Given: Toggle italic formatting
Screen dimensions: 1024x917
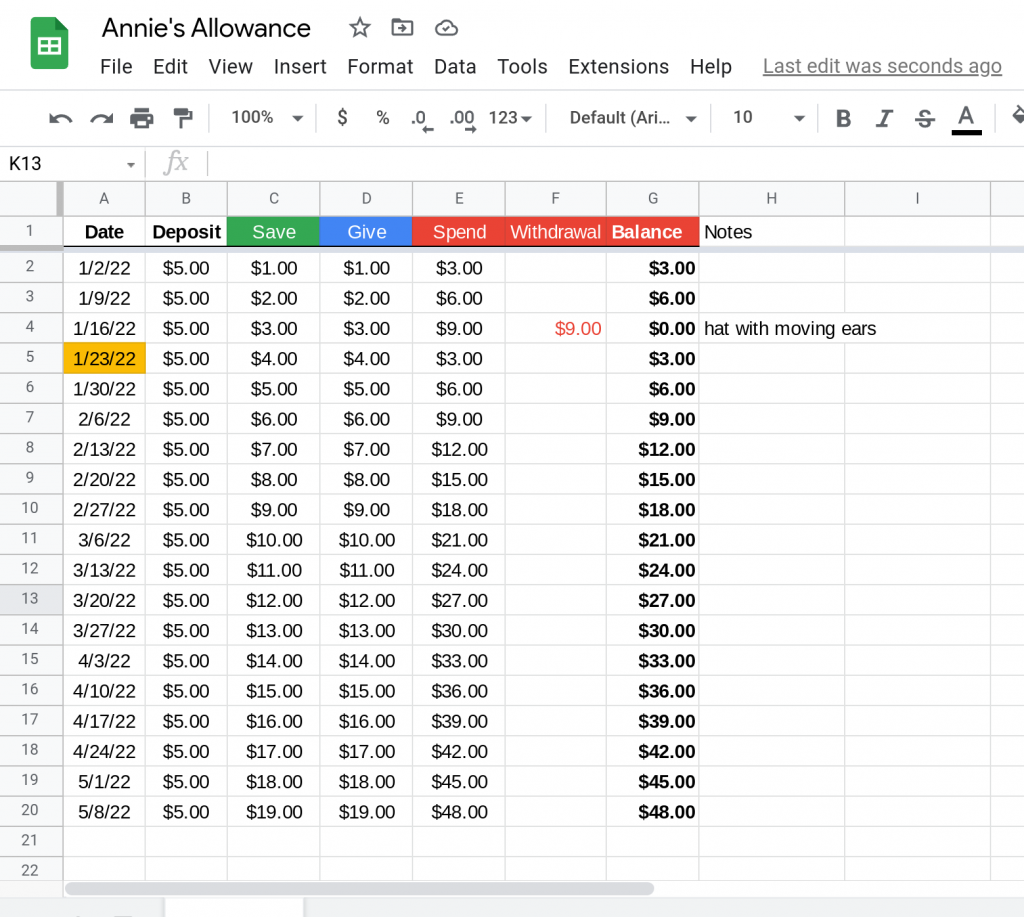Looking at the screenshot, I should [x=884, y=118].
